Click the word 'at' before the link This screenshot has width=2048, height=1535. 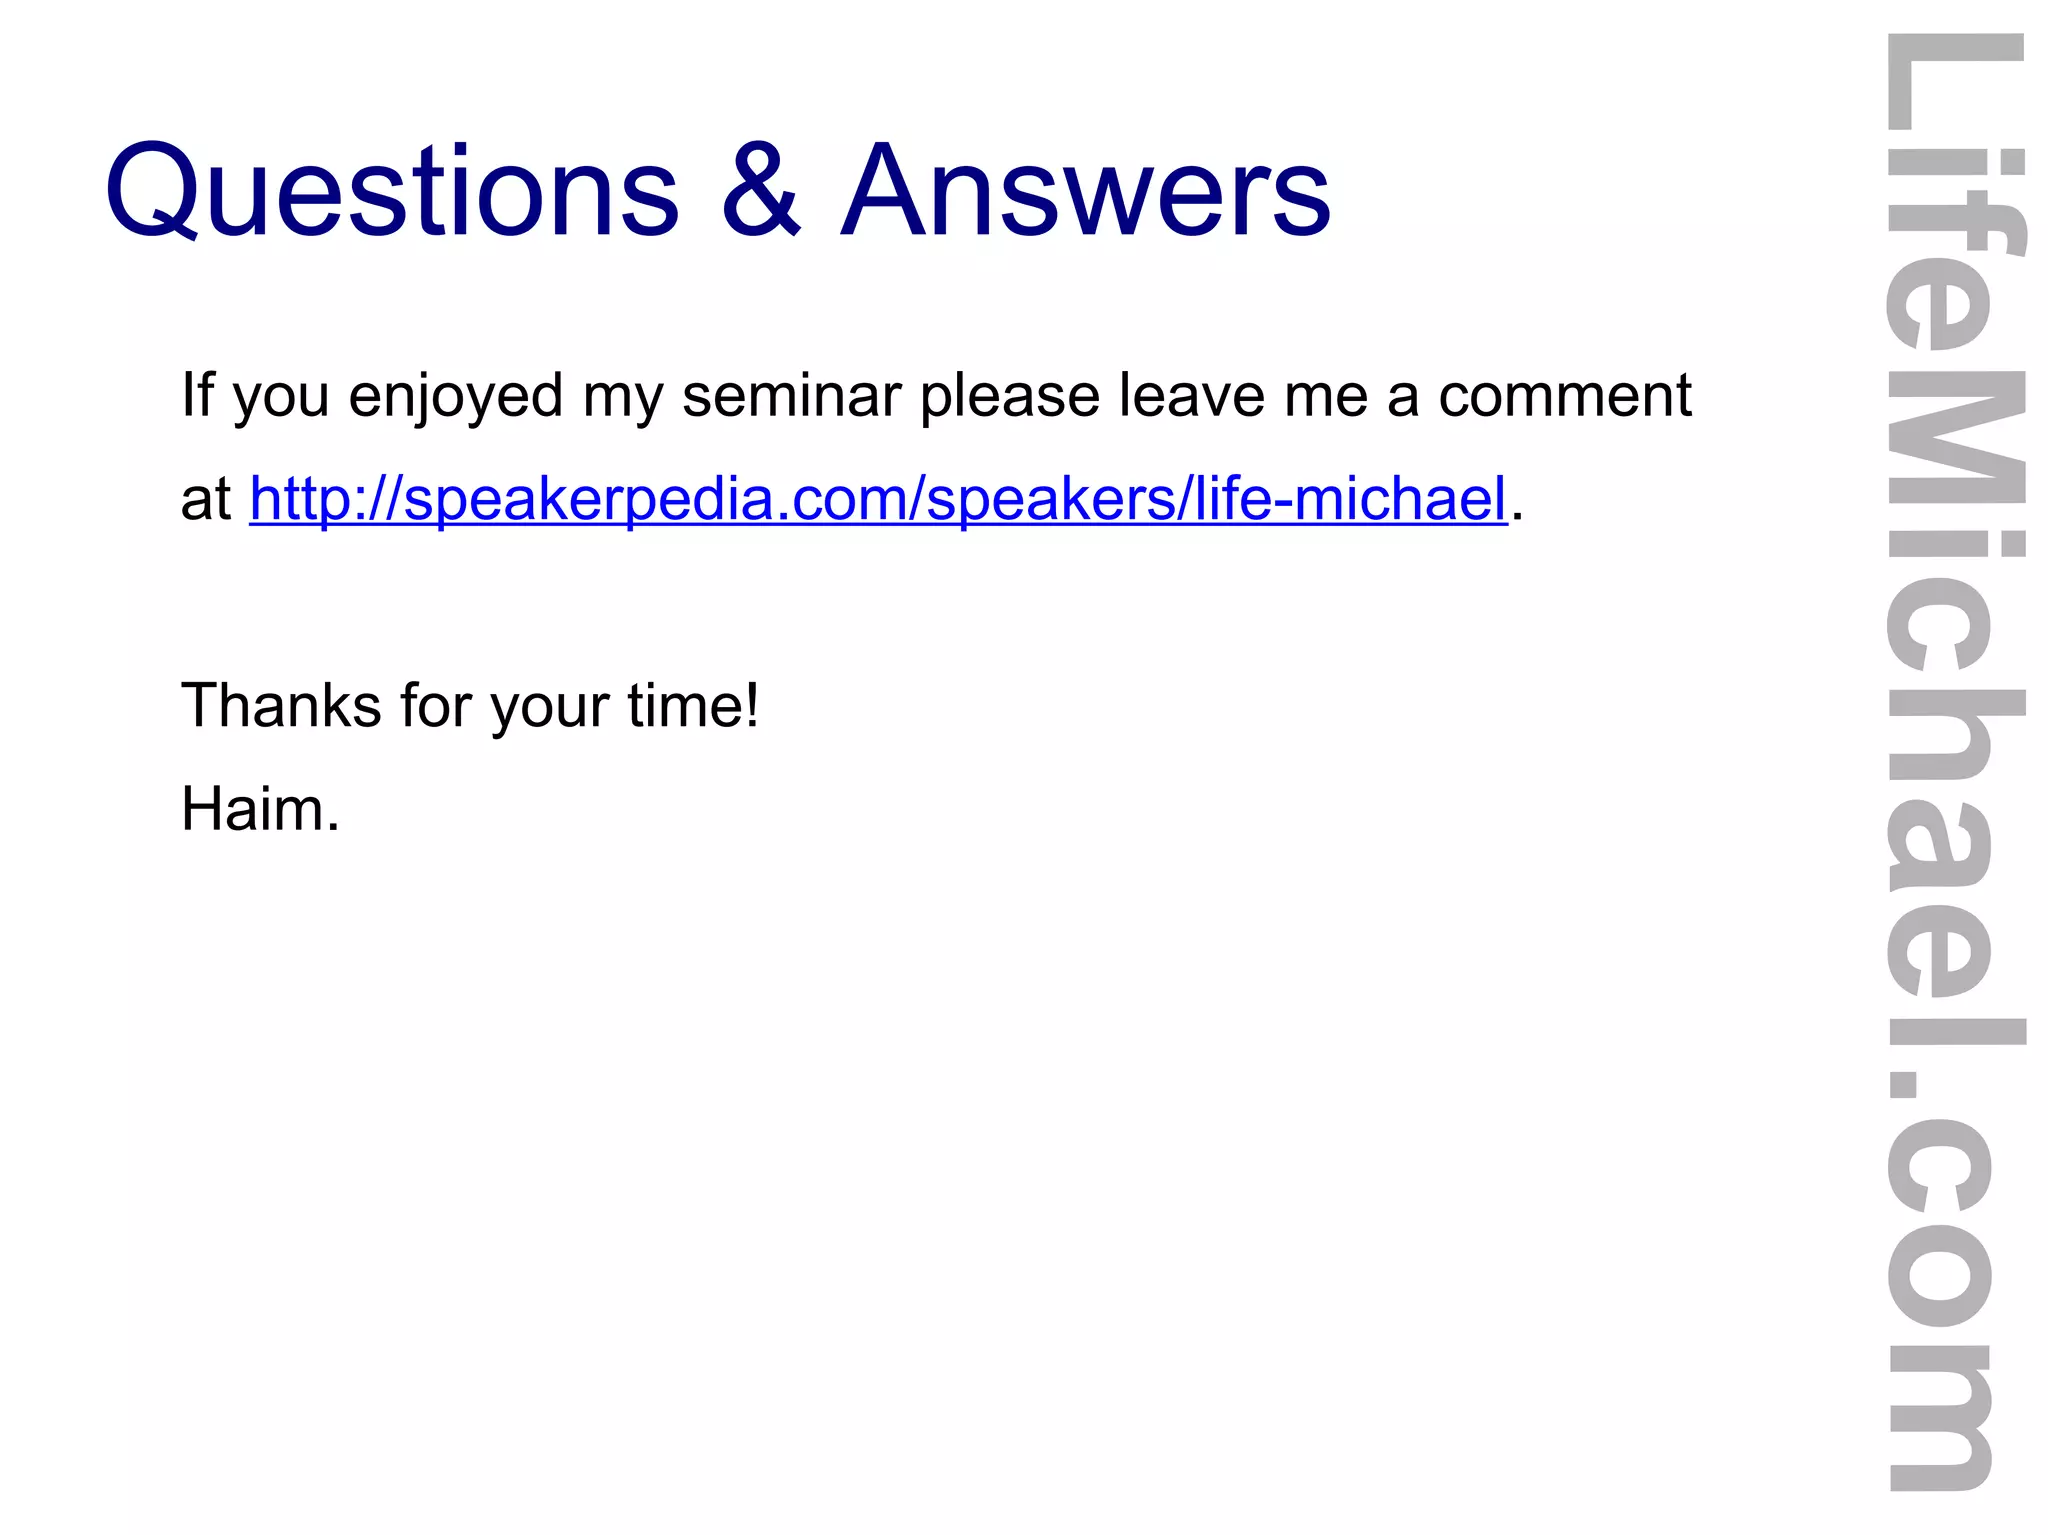coord(206,499)
